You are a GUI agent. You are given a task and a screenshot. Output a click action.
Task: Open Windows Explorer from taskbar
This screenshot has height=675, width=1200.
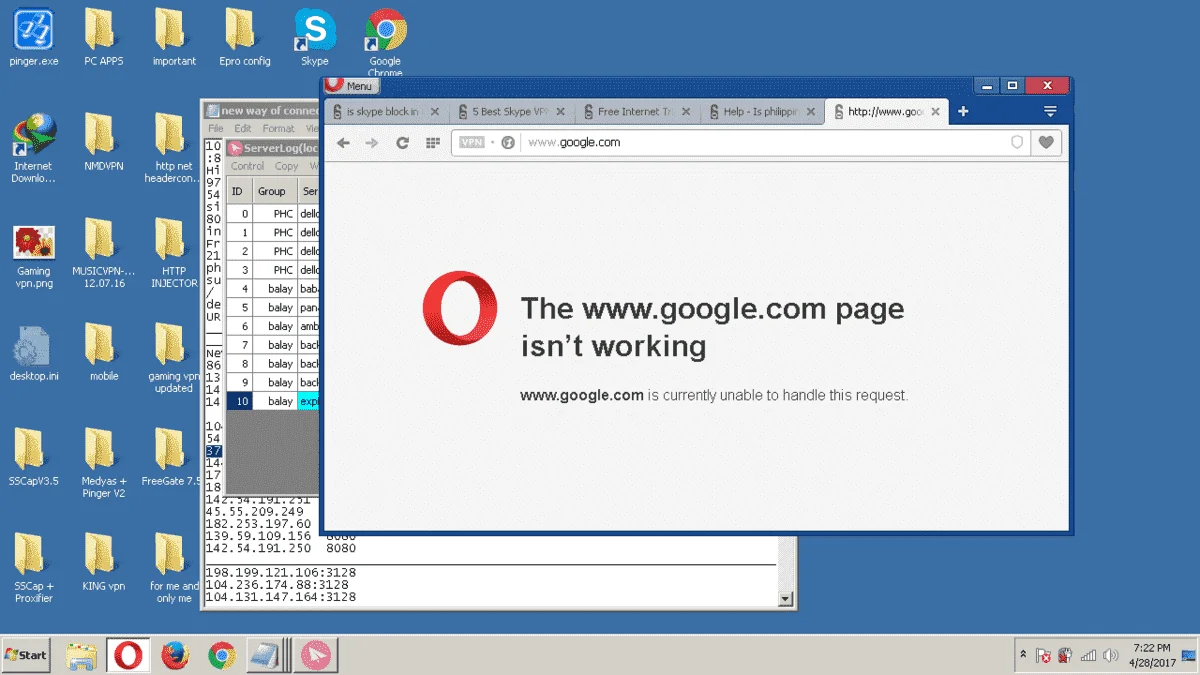coord(82,656)
